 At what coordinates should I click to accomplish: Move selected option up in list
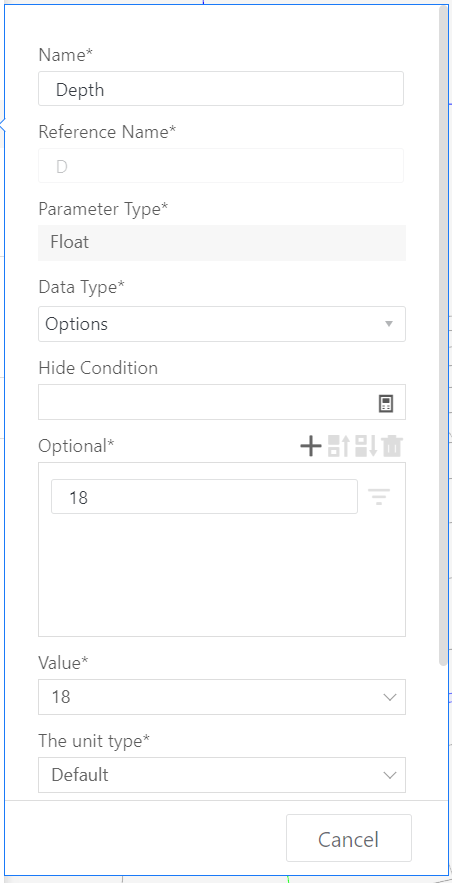(338, 446)
